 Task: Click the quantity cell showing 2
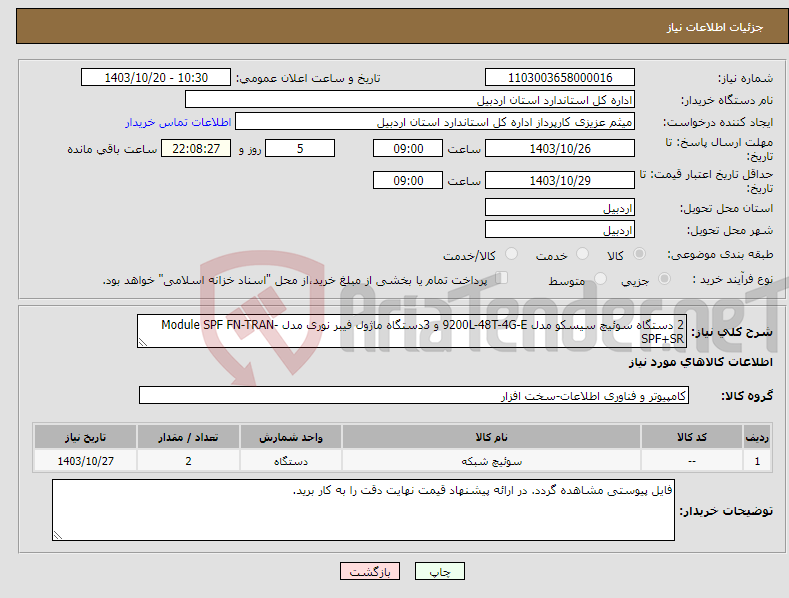[188, 461]
